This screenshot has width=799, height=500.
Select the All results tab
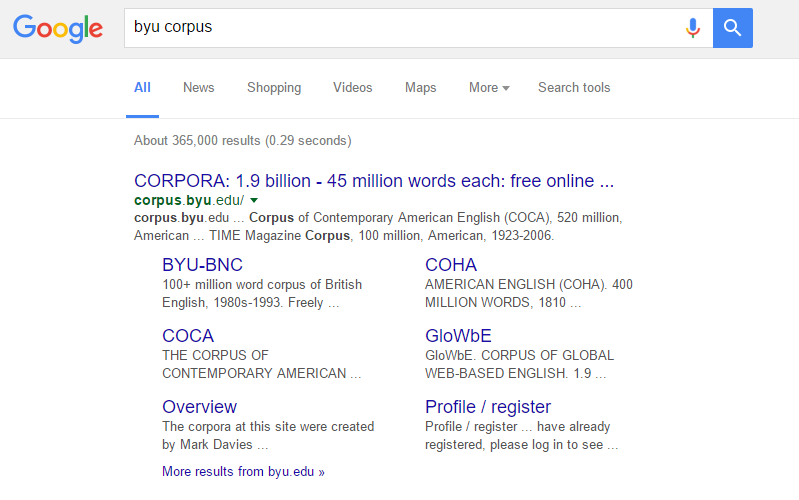click(x=142, y=88)
